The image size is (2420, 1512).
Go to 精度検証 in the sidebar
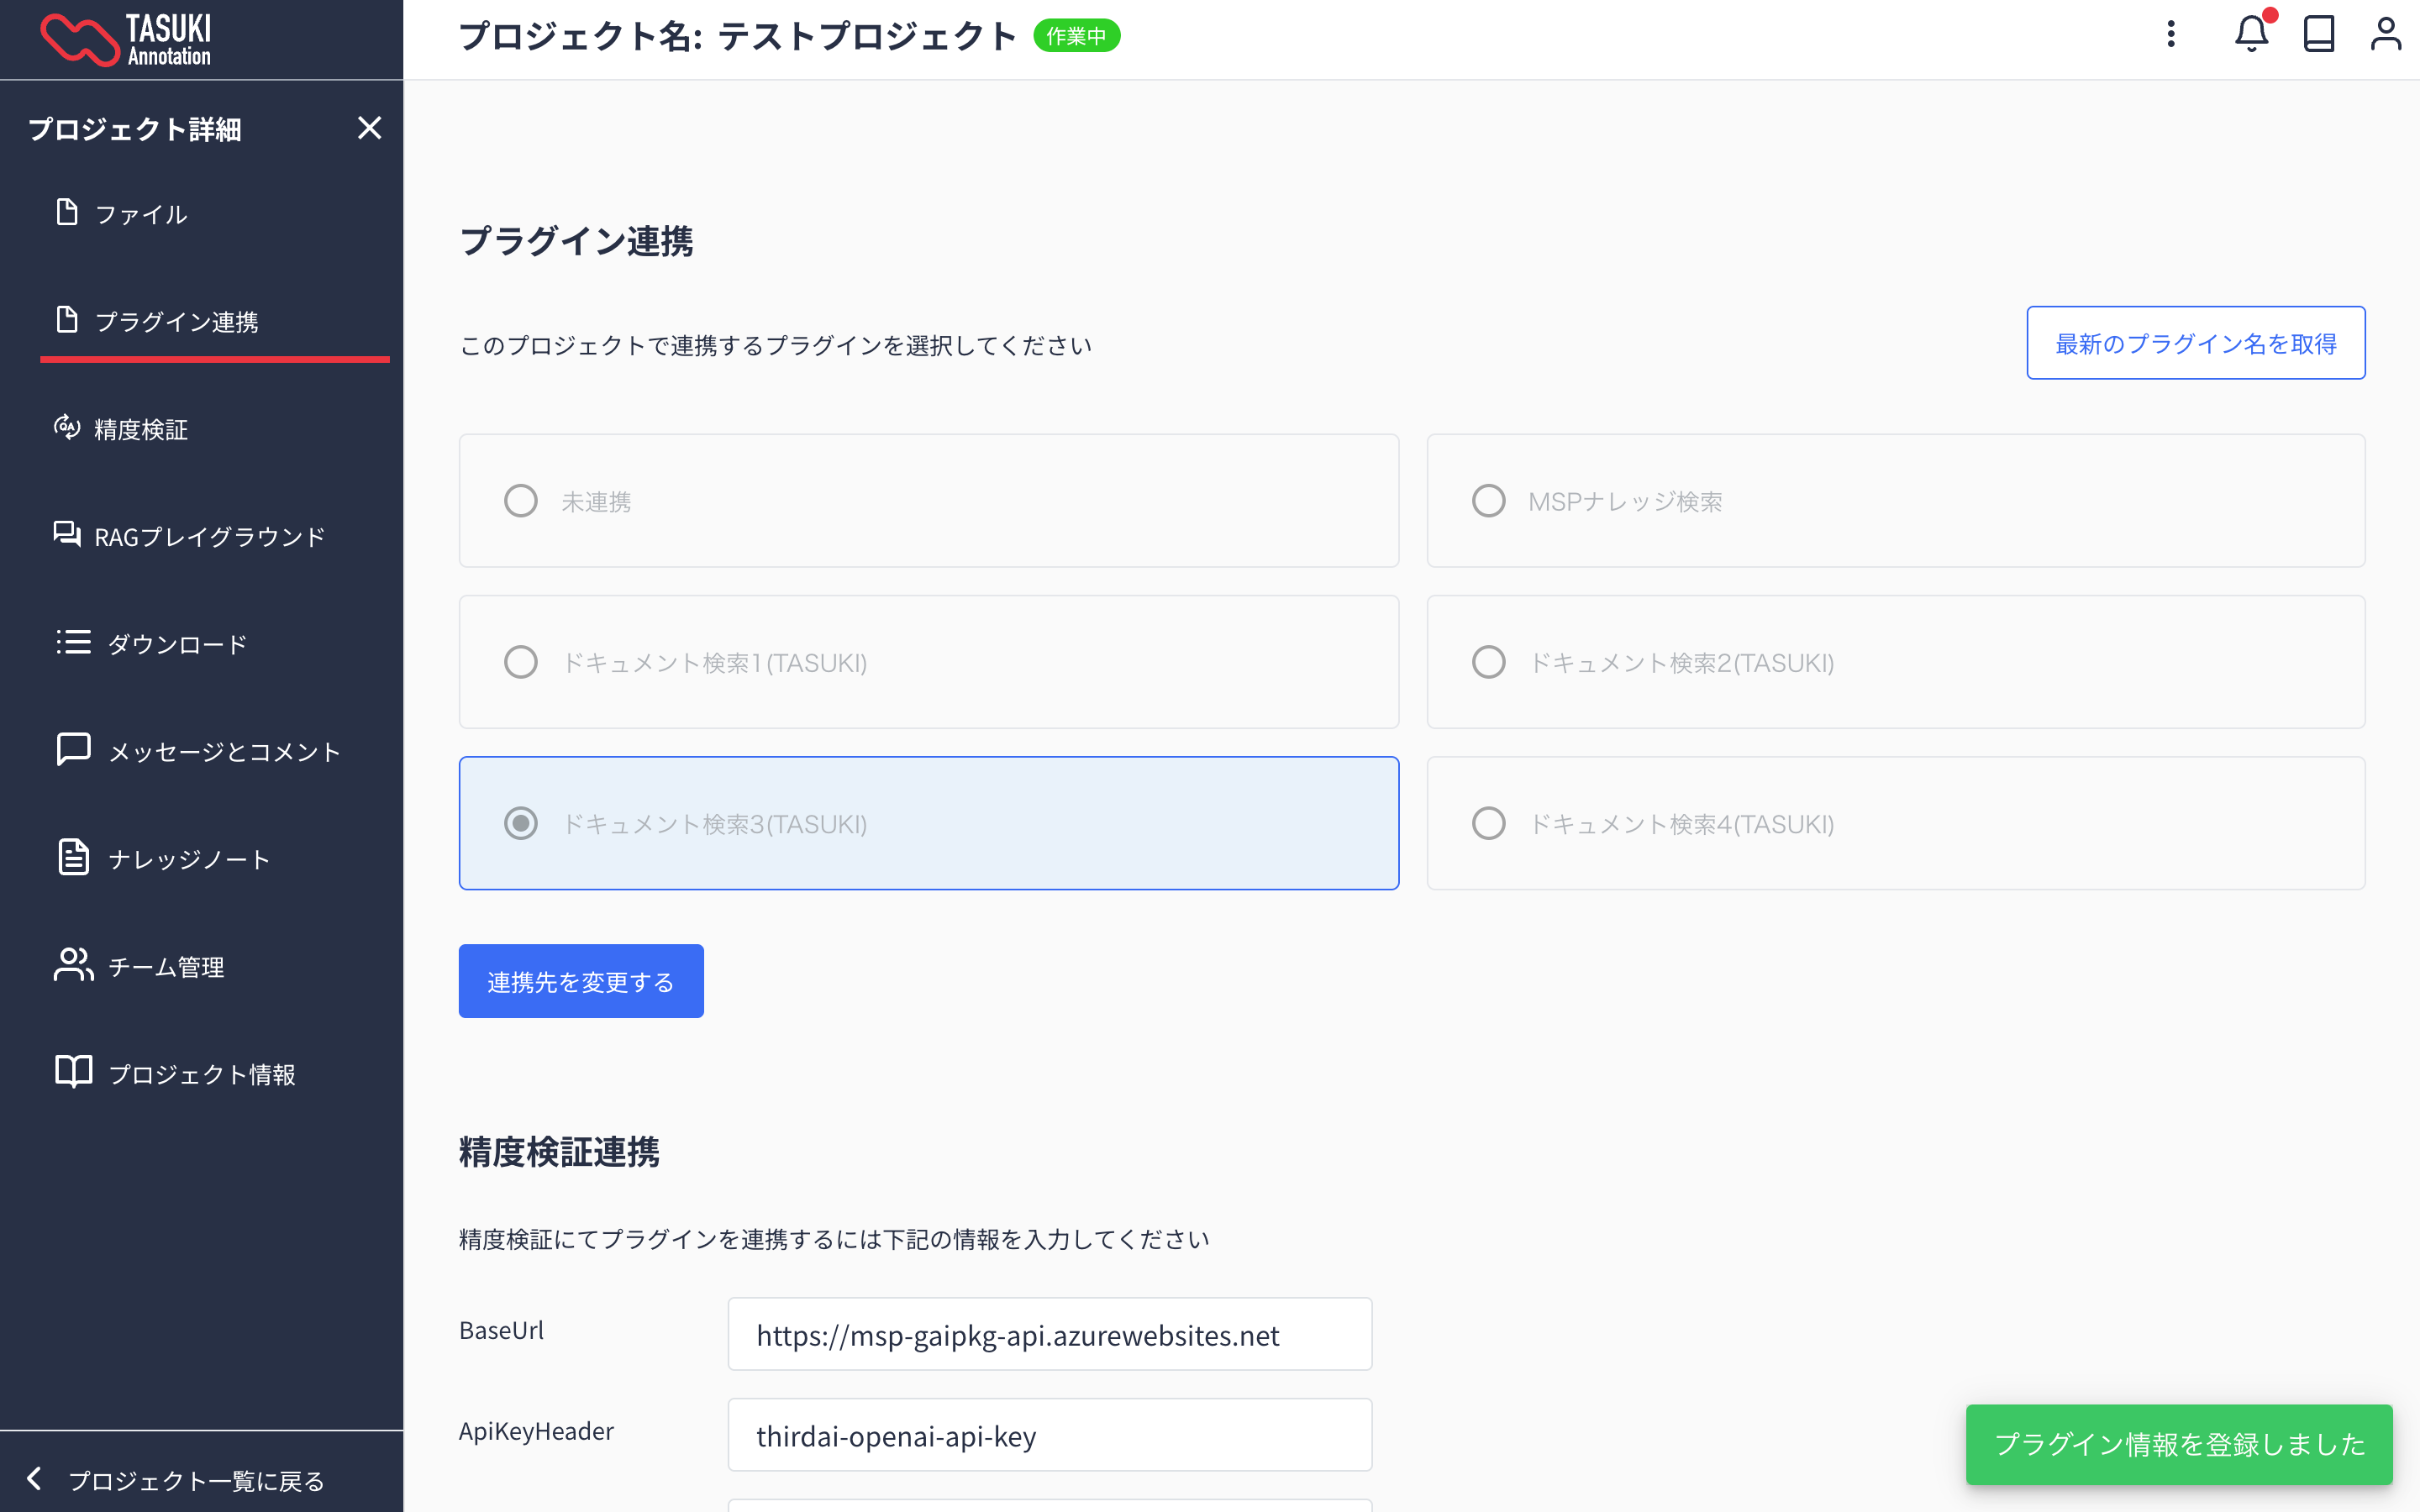tap(140, 429)
